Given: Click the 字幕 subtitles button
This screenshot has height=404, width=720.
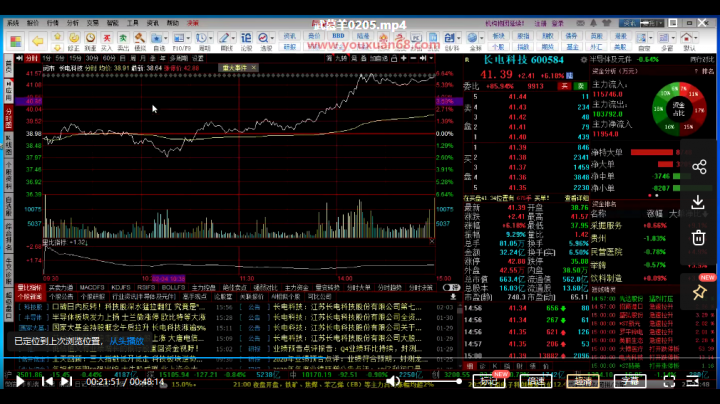Looking at the screenshot, I should tap(630, 381).
